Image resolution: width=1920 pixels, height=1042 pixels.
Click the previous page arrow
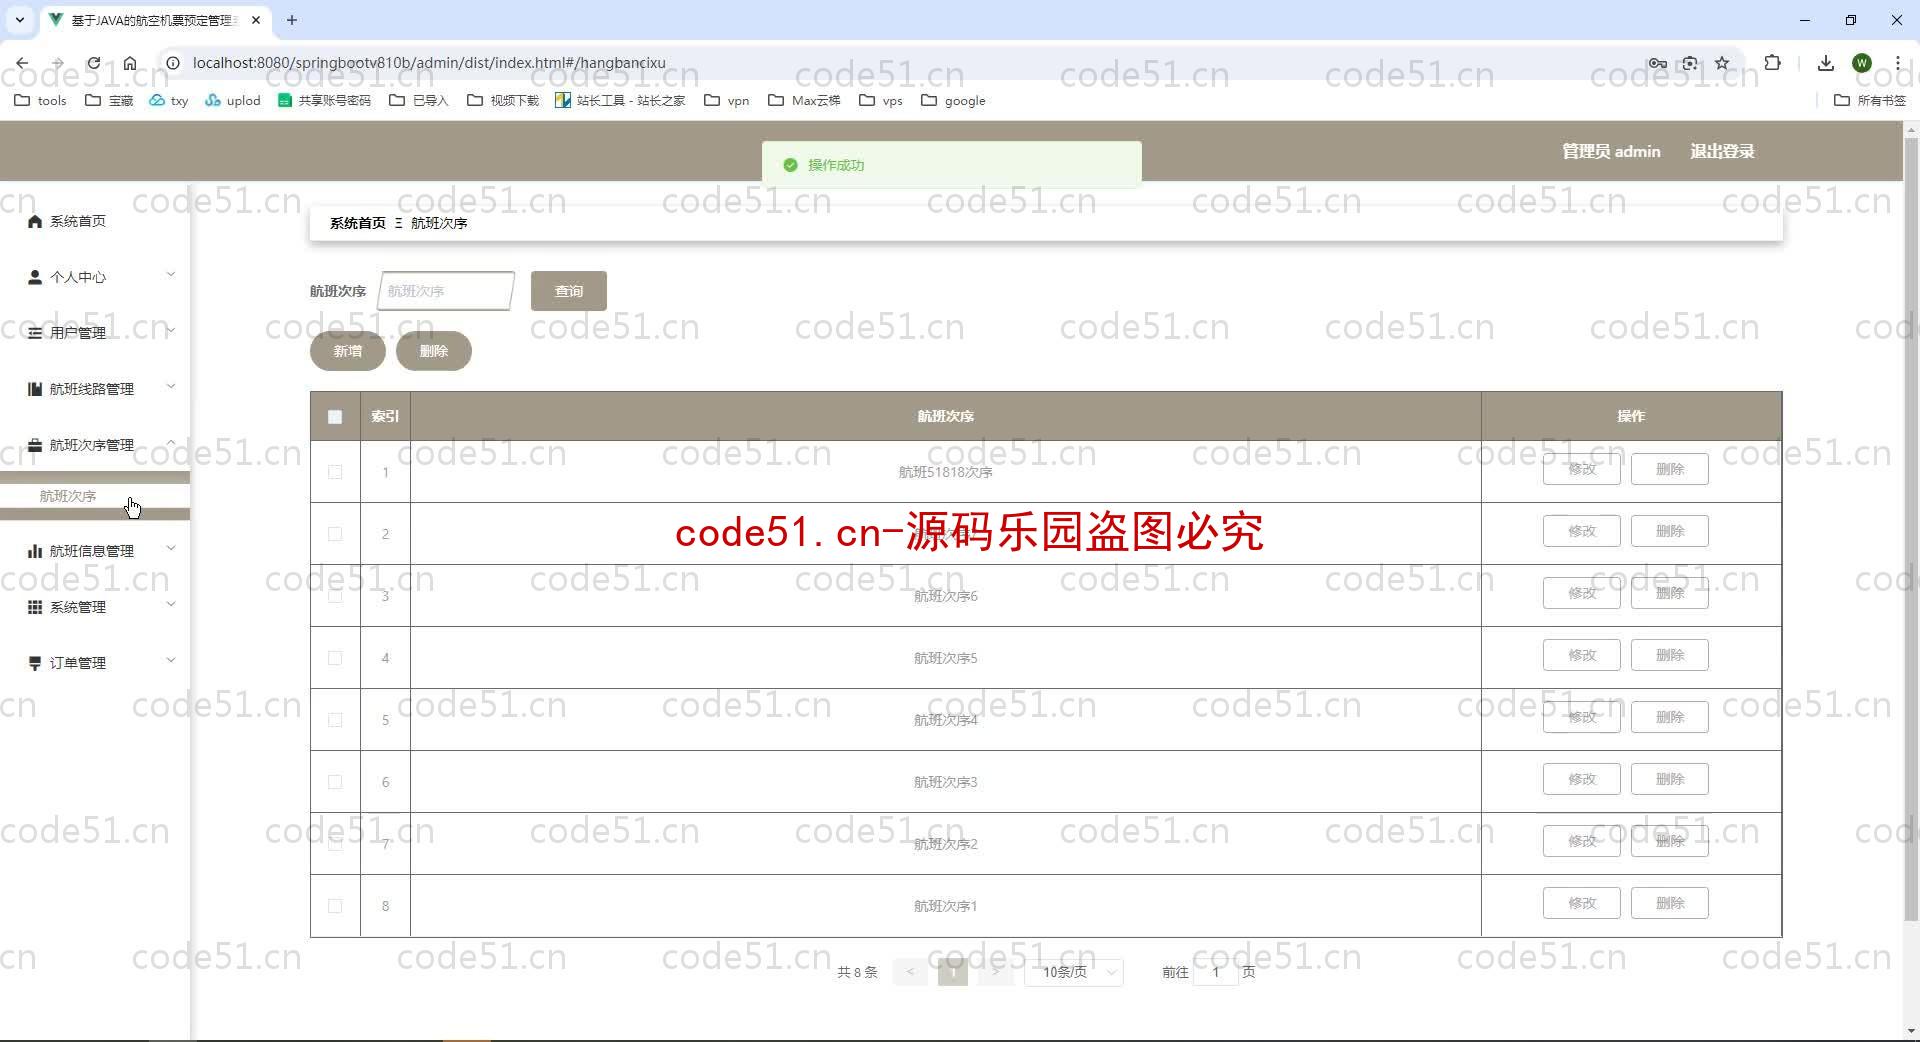coord(910,972)
